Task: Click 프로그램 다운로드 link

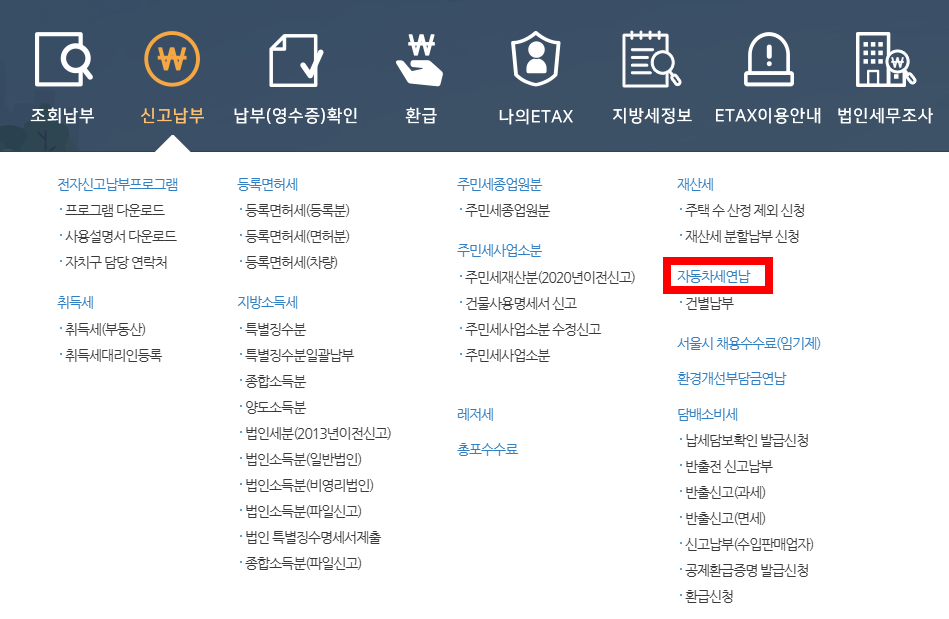Action: (114, 210)
